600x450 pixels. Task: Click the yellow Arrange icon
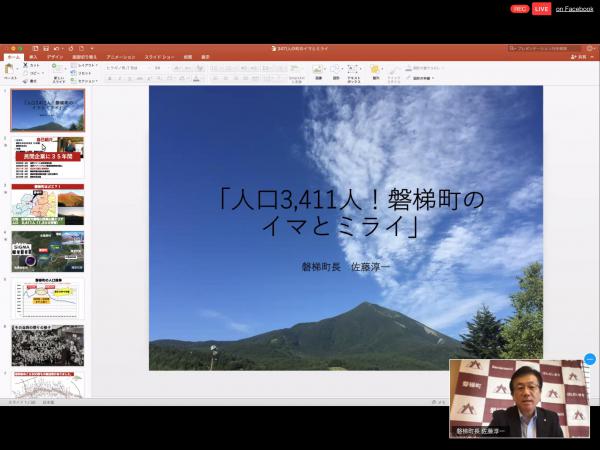point(375,71)
